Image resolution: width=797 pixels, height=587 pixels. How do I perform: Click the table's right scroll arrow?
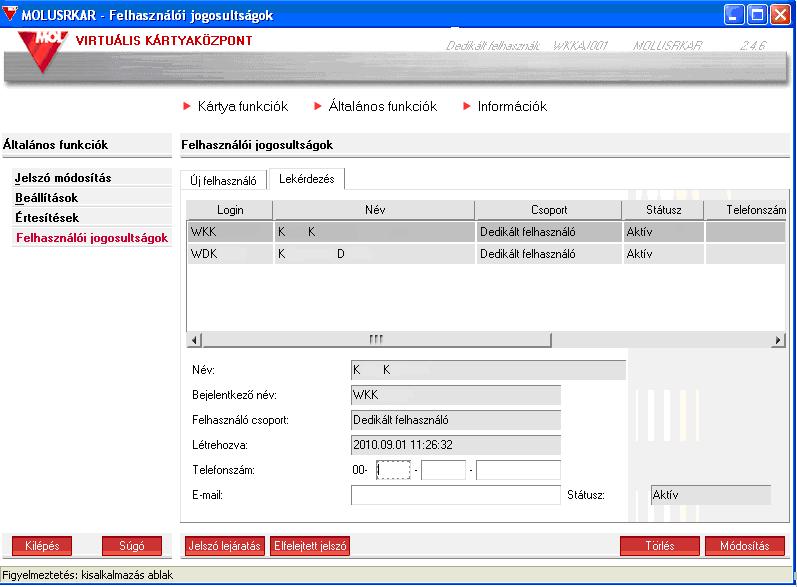[x=778, y=339]
